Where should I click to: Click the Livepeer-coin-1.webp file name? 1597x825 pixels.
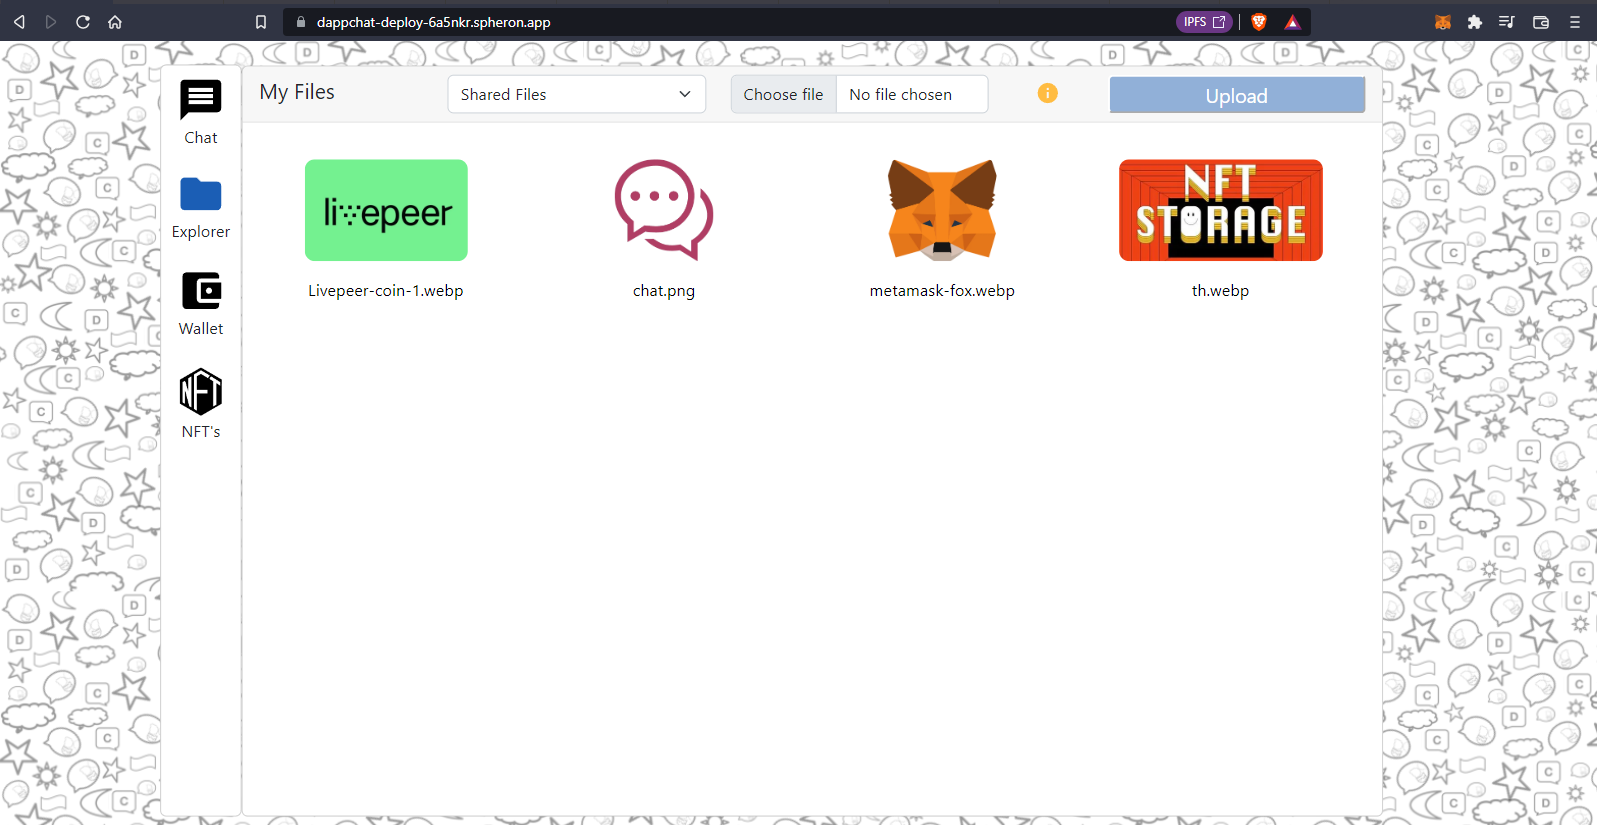click(x=386, y=291)
